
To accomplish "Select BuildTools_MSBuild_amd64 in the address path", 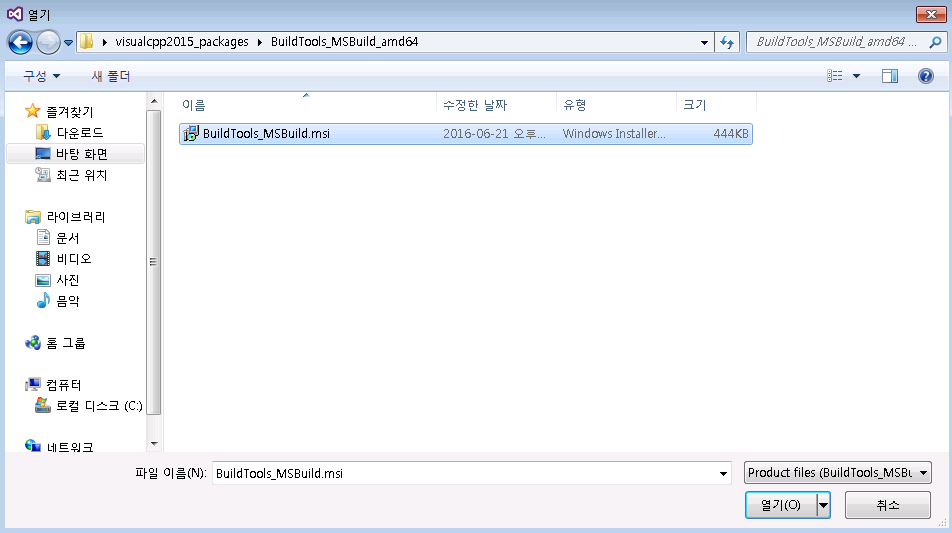I will pos(344,42).
